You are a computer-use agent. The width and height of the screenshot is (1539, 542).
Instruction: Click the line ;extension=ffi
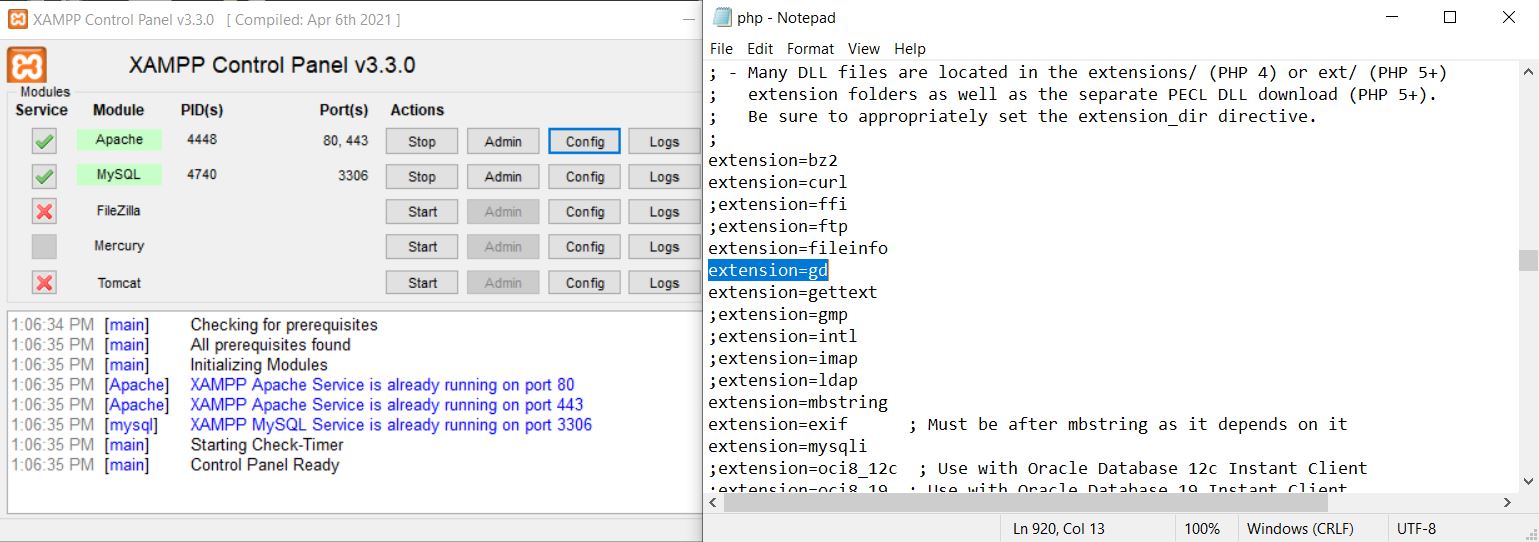coord(778,204)
